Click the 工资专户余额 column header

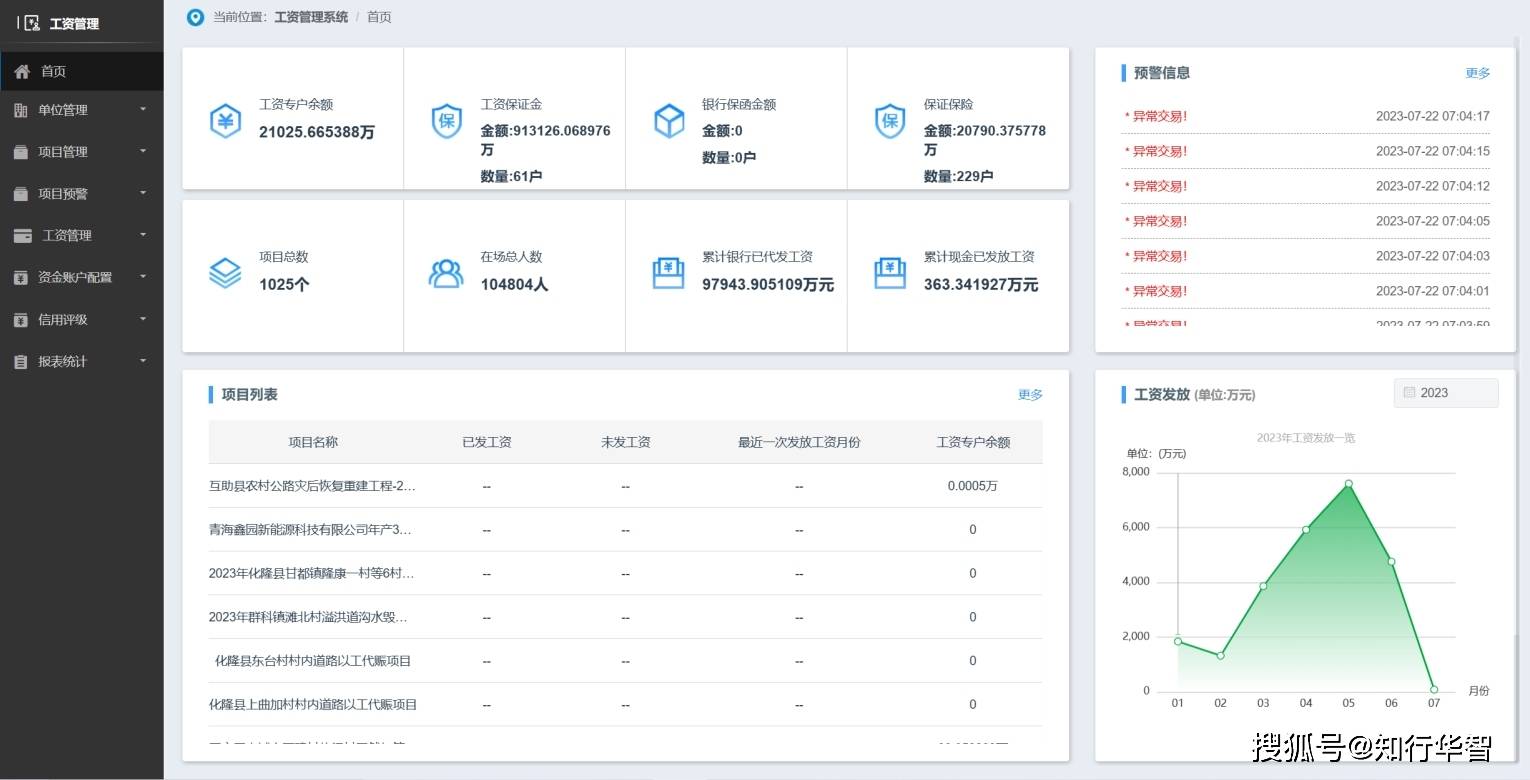click(x=973, y=442)
